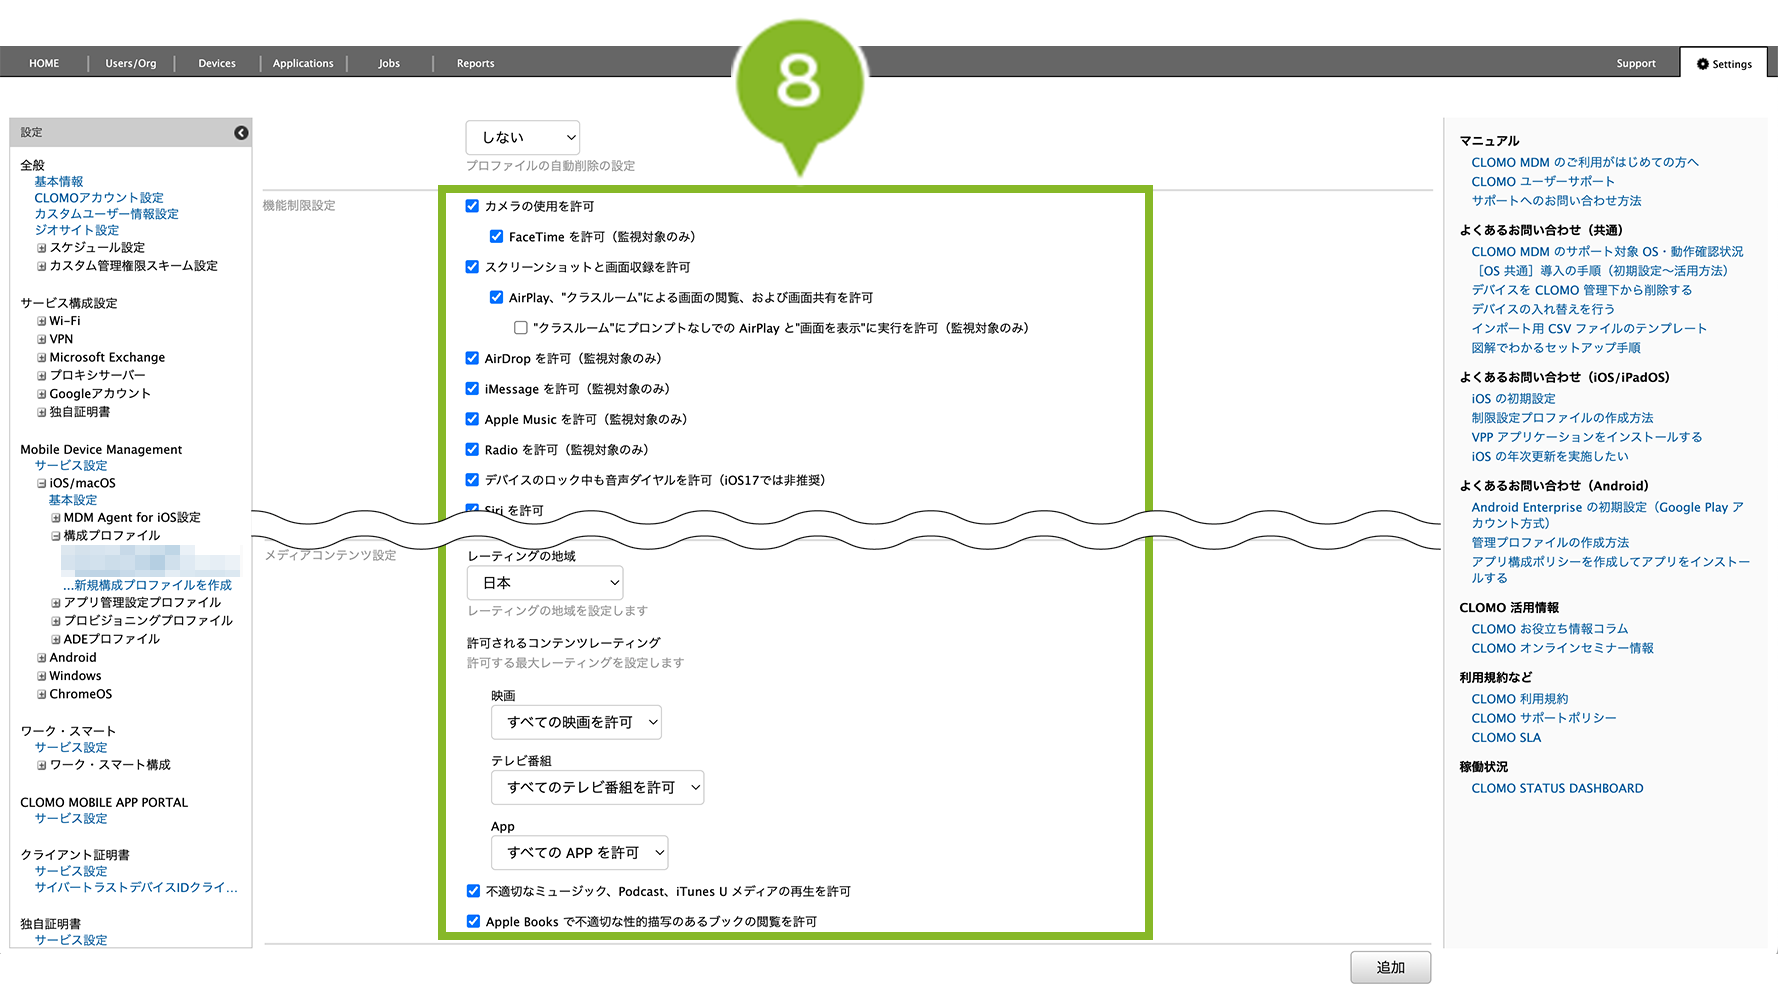Select 新規構成プロファイルを作成 in the tree

[152, 585]
